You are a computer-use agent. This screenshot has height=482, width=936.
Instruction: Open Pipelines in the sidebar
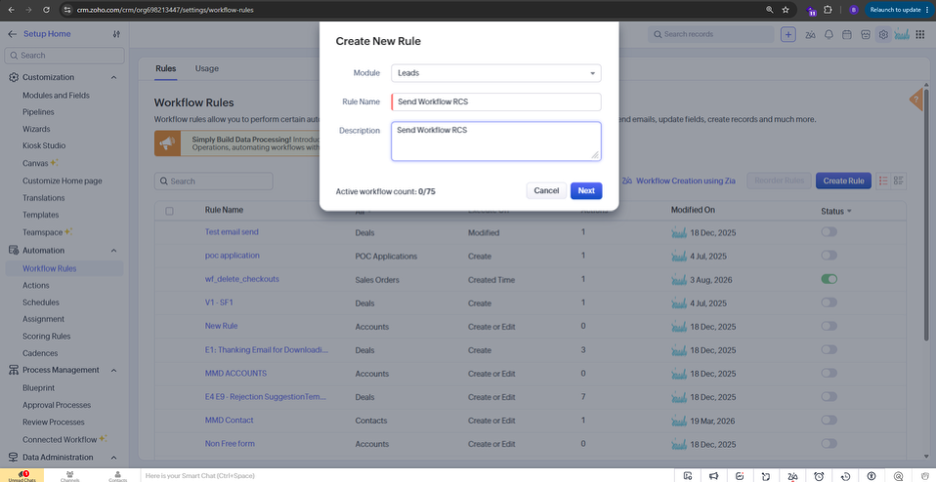pos(38,112)
